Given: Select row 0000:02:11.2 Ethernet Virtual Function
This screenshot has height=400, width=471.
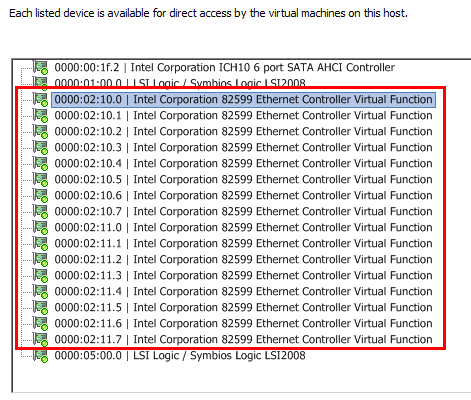Looking at the screenshot, I should click(x=243, y=259).
